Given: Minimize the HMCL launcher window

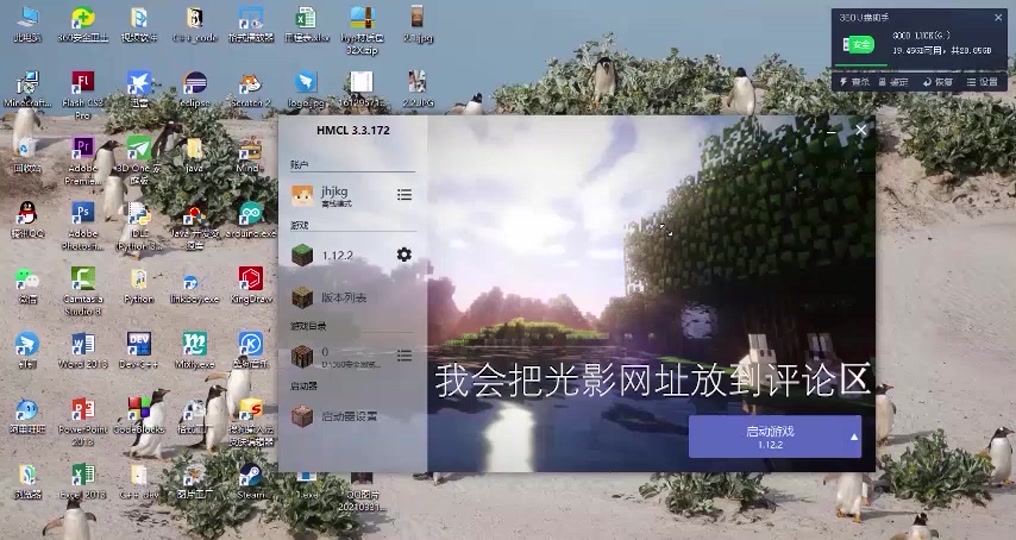Looking at the screenshot, I should point(831,130).
